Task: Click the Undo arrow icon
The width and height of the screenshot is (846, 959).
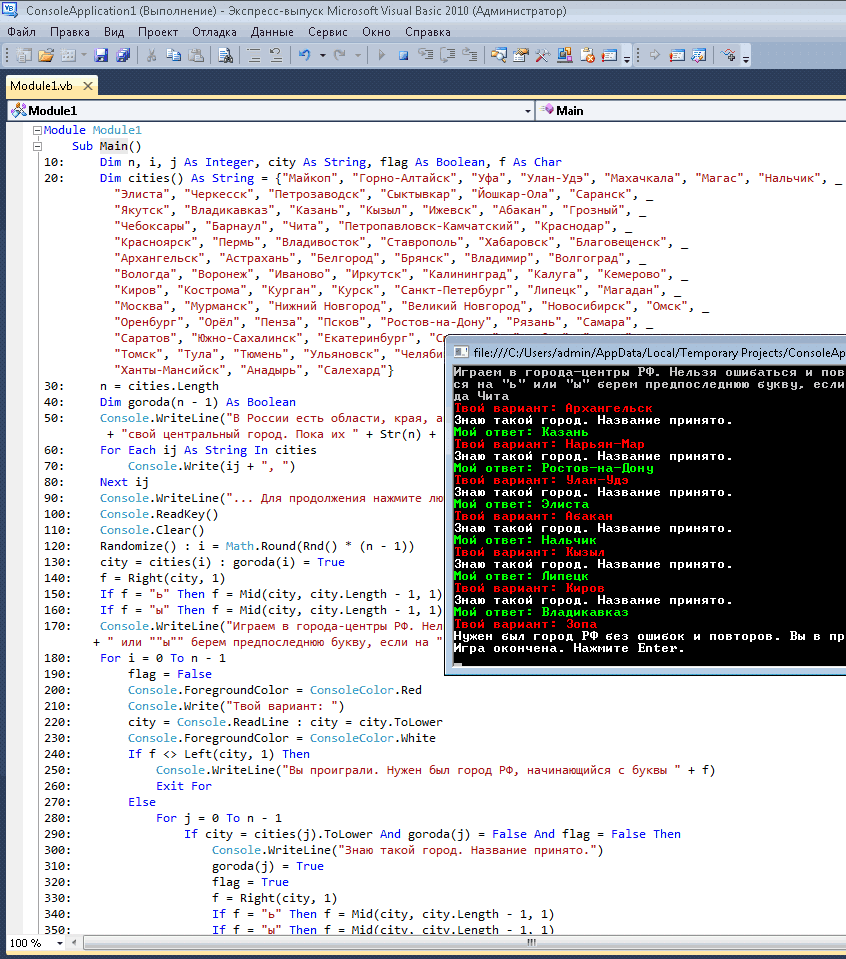Action: (305, 56)
